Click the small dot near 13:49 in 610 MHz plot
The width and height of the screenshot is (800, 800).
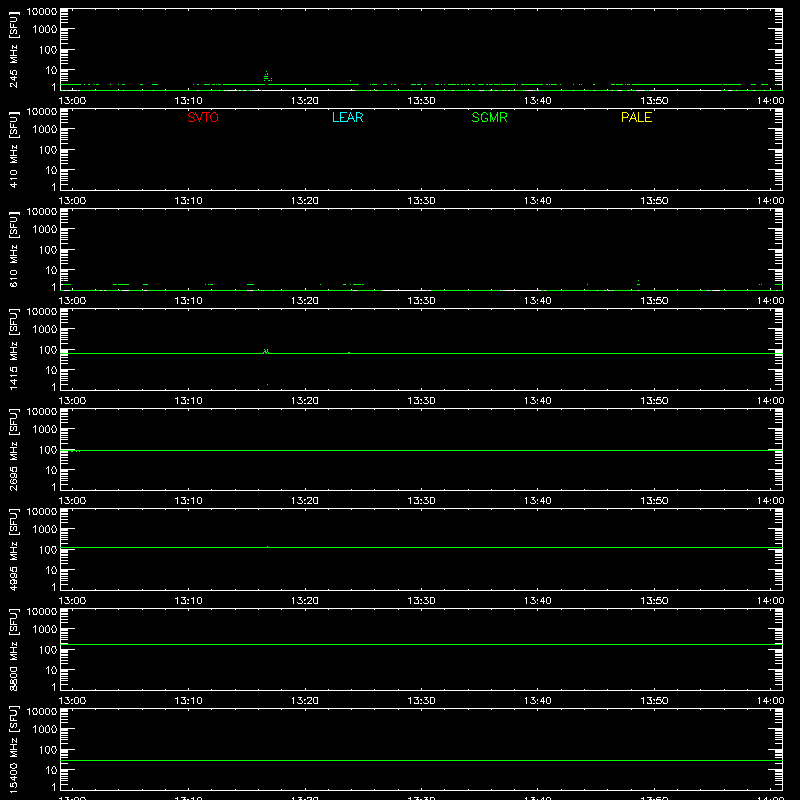(638, 282)
